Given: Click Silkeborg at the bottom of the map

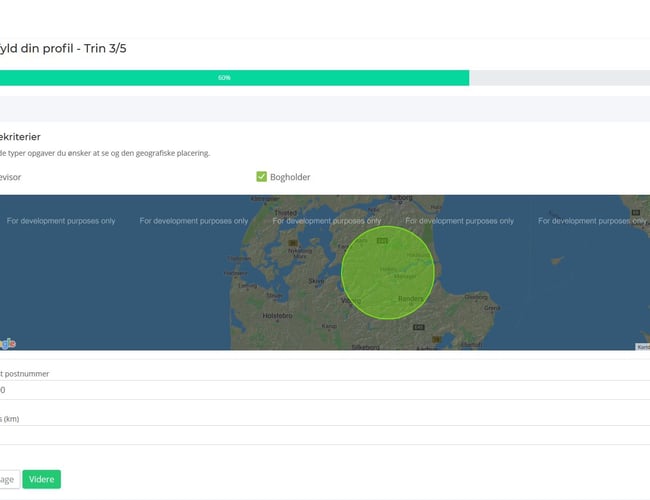Looking at the screenshot, I should pos(367,346).
